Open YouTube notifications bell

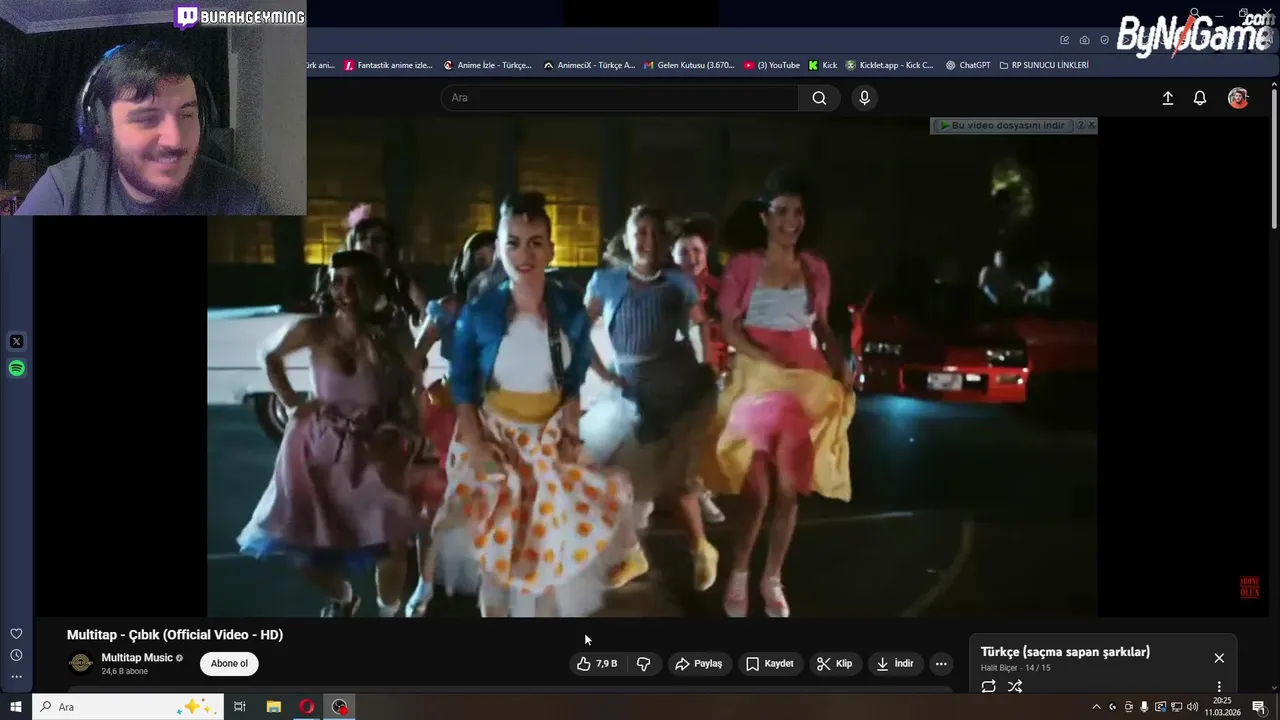coord(1200,98)
